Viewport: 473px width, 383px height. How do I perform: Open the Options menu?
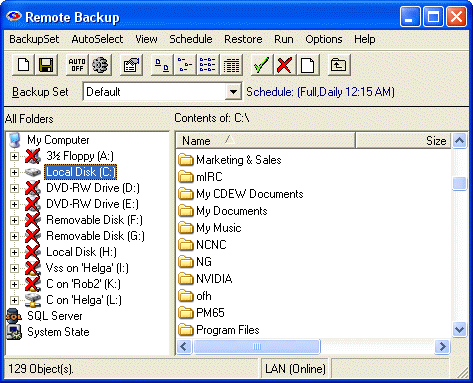coord(324,39)
